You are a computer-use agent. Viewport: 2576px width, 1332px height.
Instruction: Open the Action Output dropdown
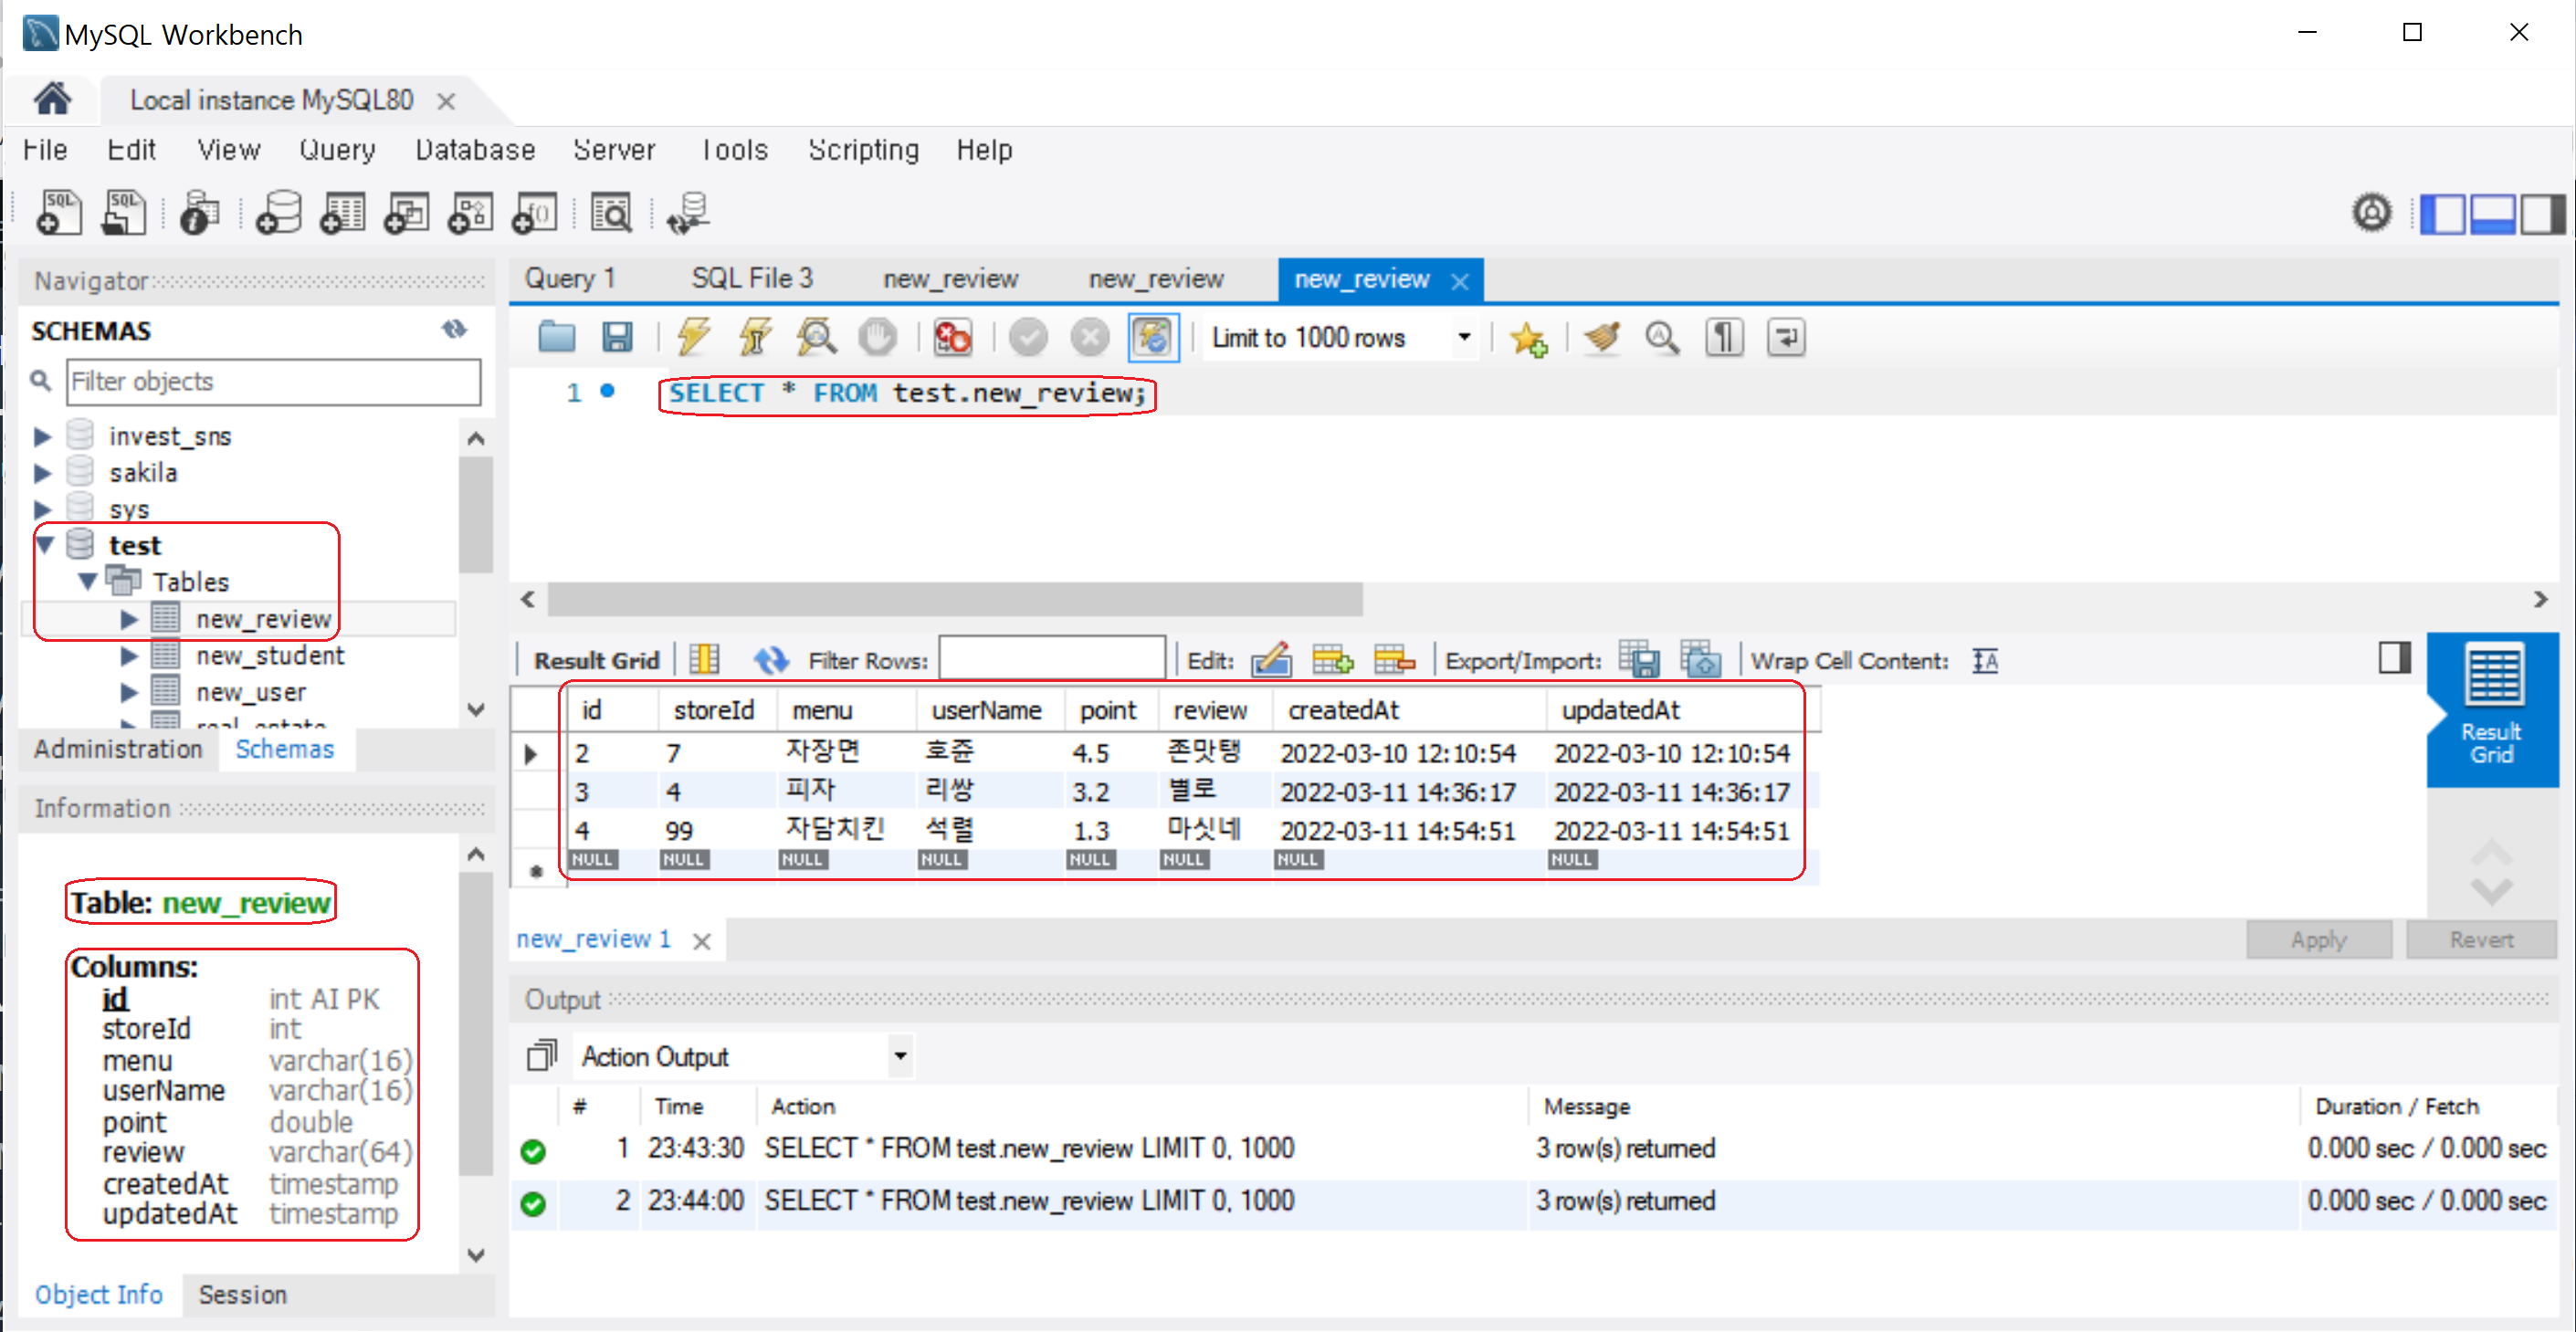coord(900,1056)
